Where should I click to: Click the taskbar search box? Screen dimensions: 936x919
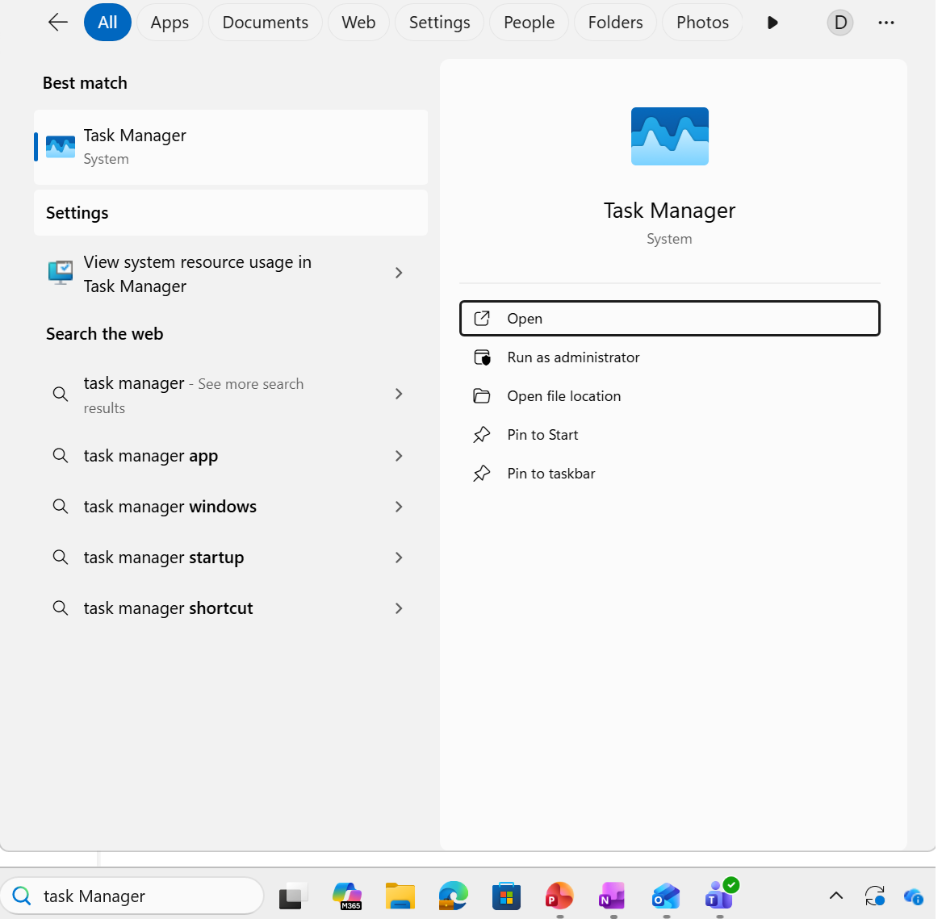tap(132, 896)
